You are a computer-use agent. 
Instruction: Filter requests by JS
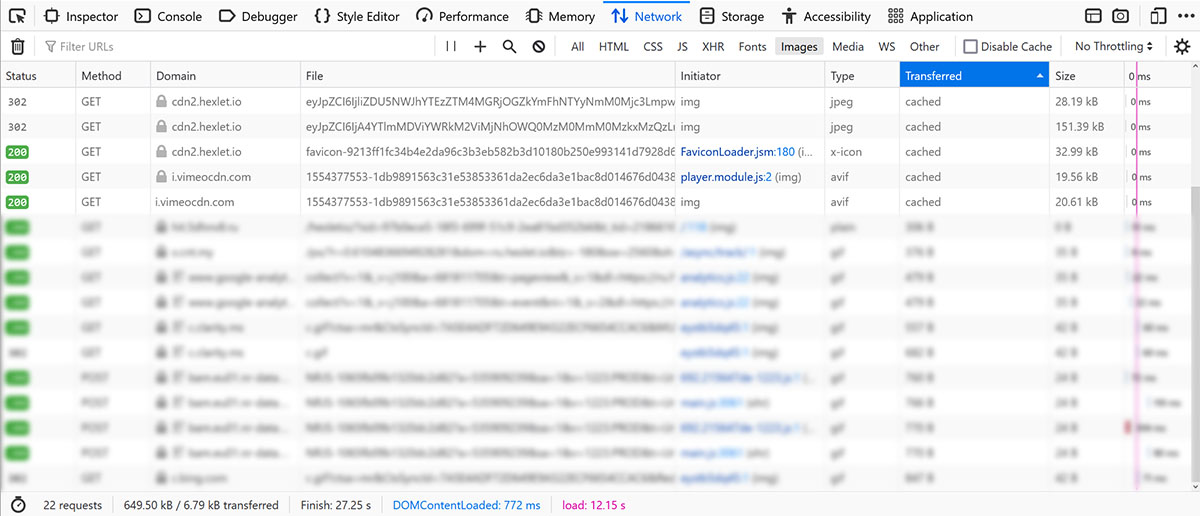click(682, 46)
